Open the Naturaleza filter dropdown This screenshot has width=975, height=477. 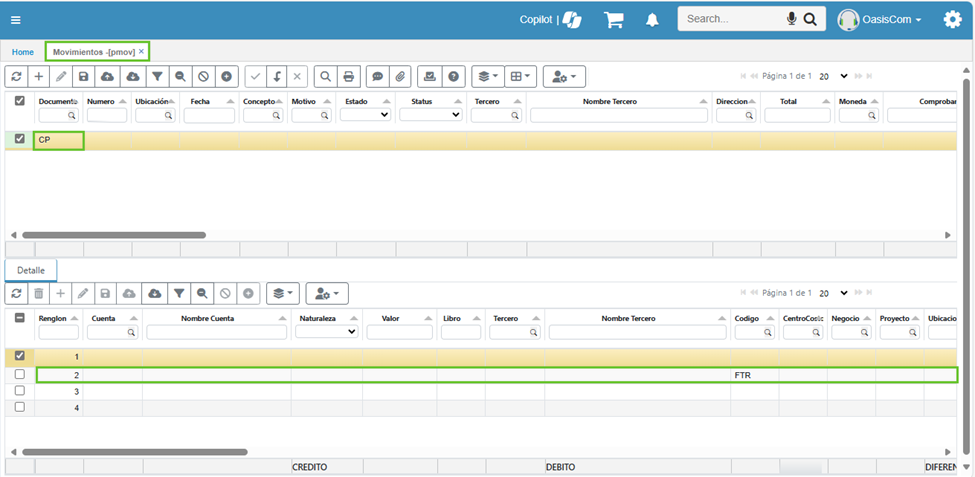(x=326, y=332)
